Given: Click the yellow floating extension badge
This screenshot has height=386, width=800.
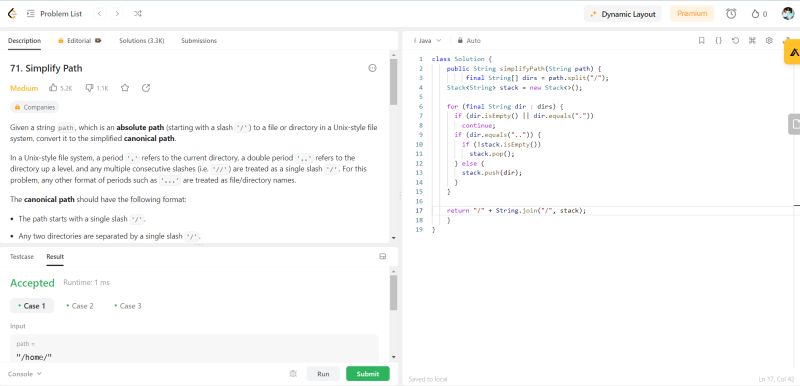Looking at the screenshot, I should [x=792, y=52].
